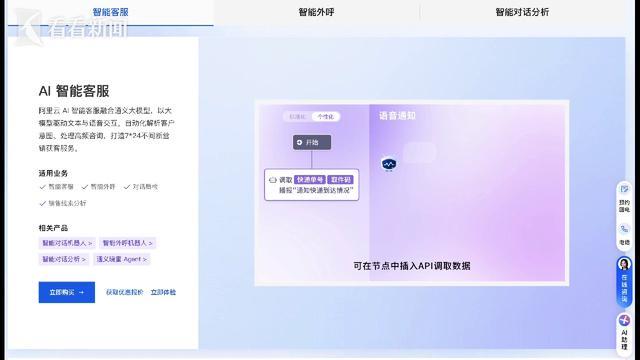
Task: Switch to the 智能客服 tab
Action: click(x=110, y=12)
